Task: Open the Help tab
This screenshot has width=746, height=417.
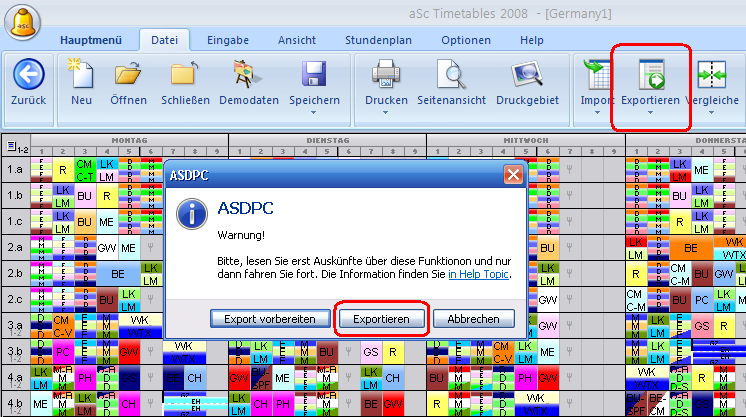Action: pos(531,40)
